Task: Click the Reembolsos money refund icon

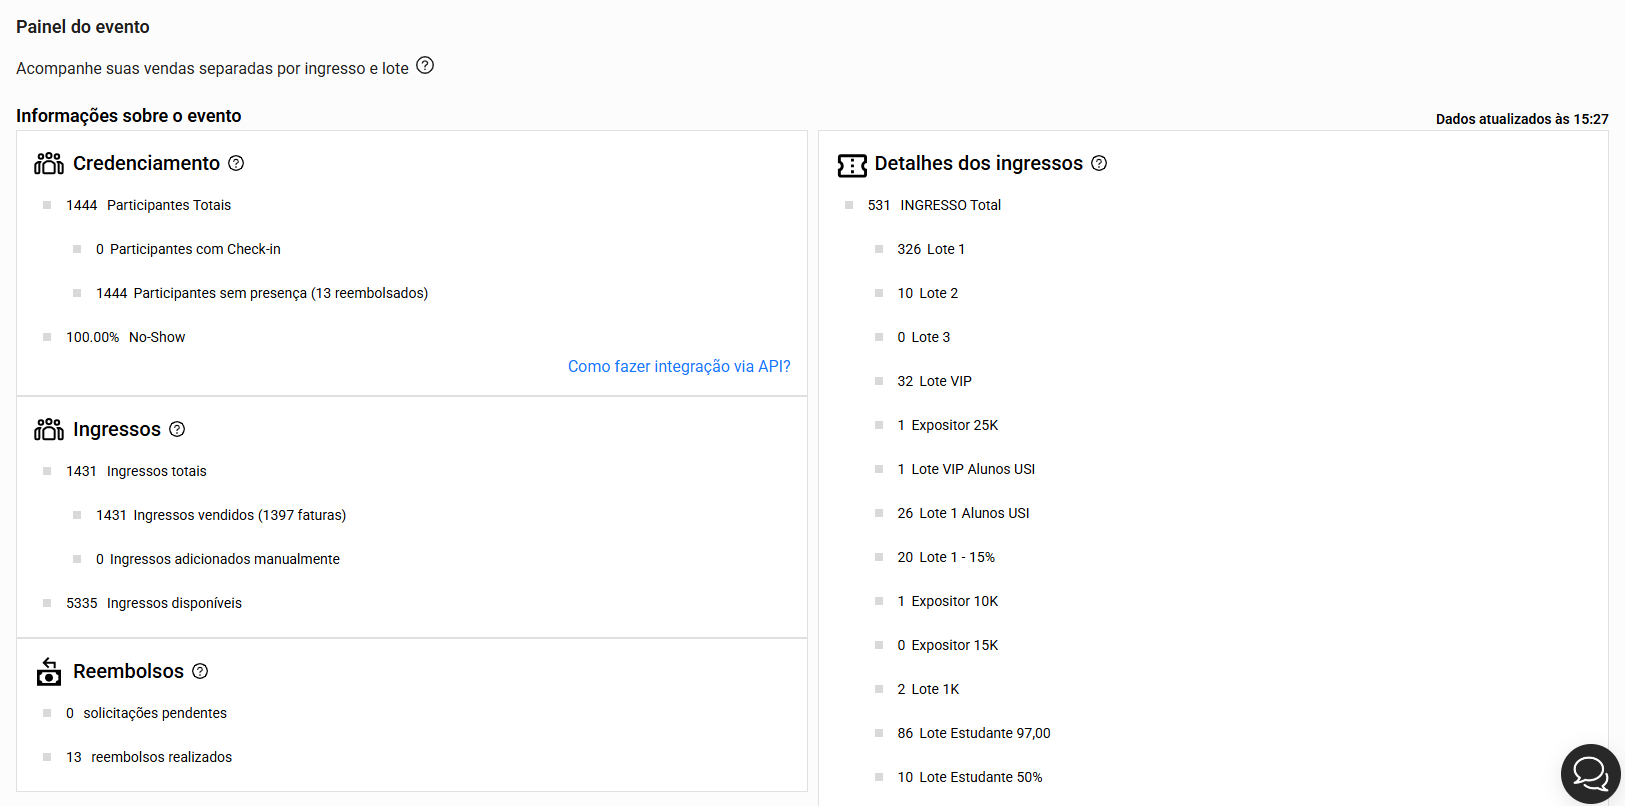Action: point(49,672)
